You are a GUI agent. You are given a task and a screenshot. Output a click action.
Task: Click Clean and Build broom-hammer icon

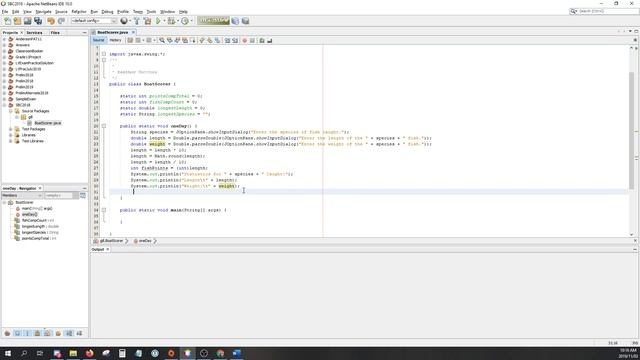pos(147,21)
